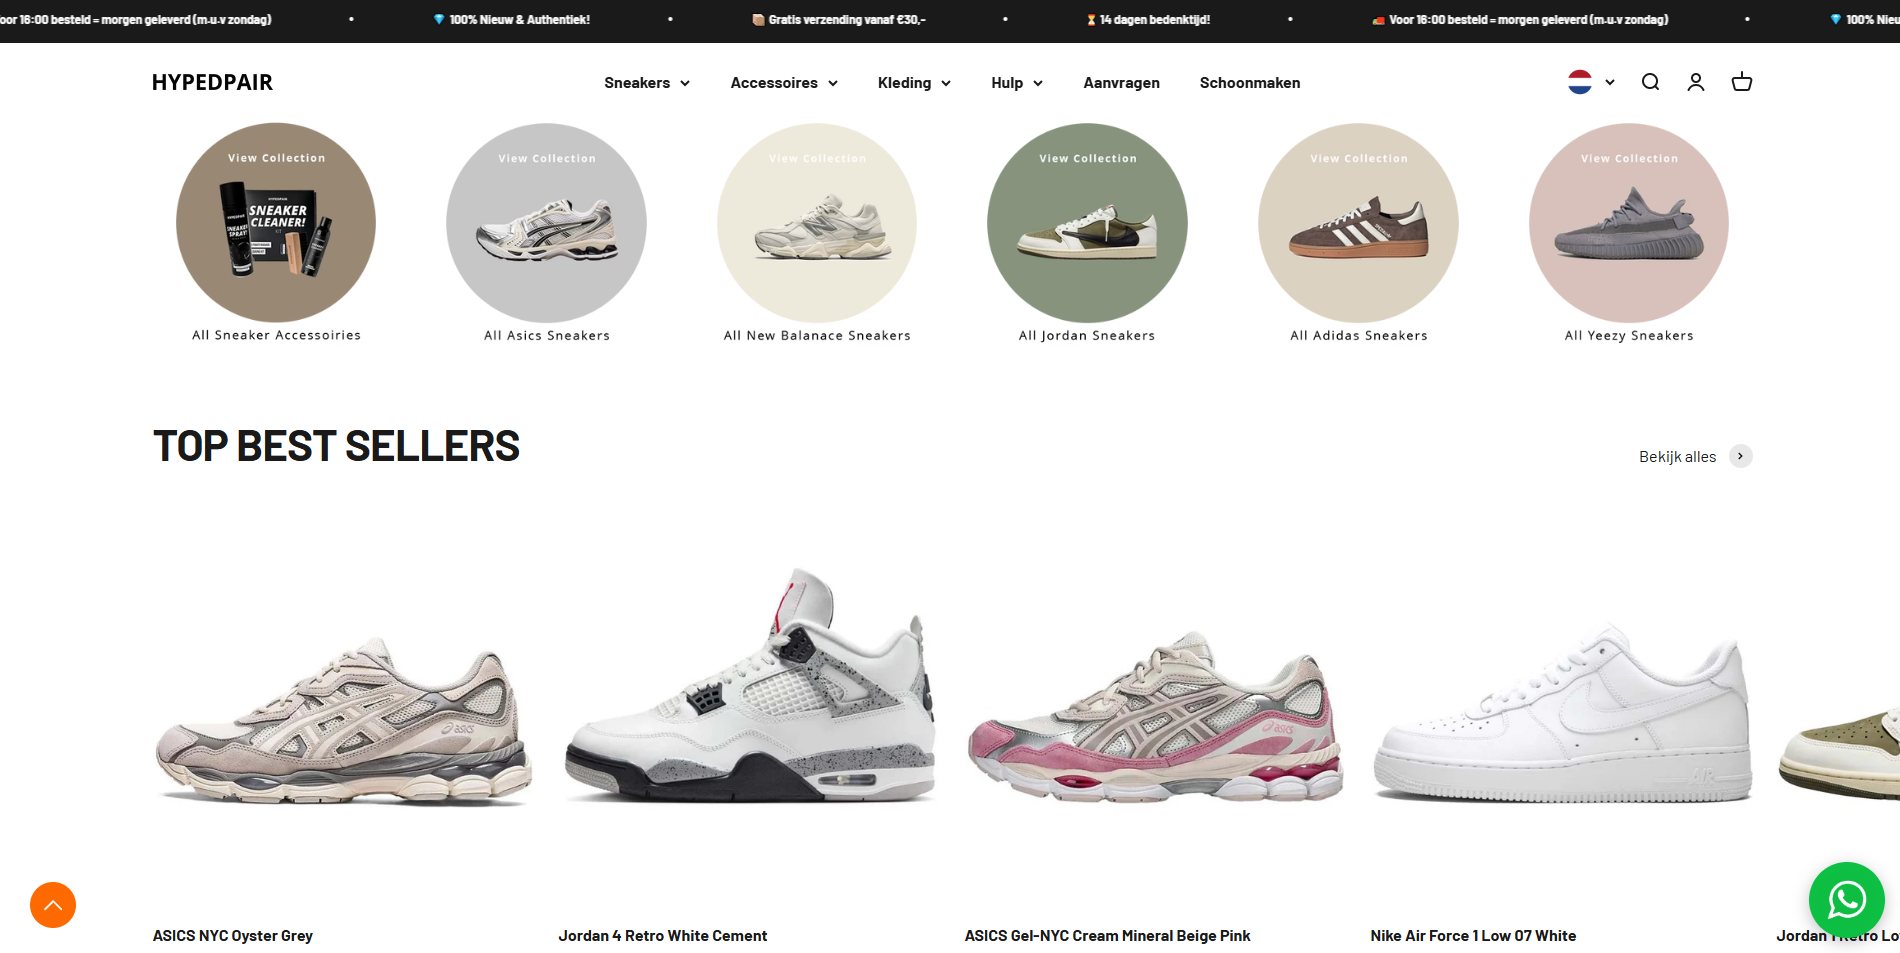Expand the Kleding dropdown menu
Screen dimensions: 1900x953
pyautogui.click(x=914, y=83)
